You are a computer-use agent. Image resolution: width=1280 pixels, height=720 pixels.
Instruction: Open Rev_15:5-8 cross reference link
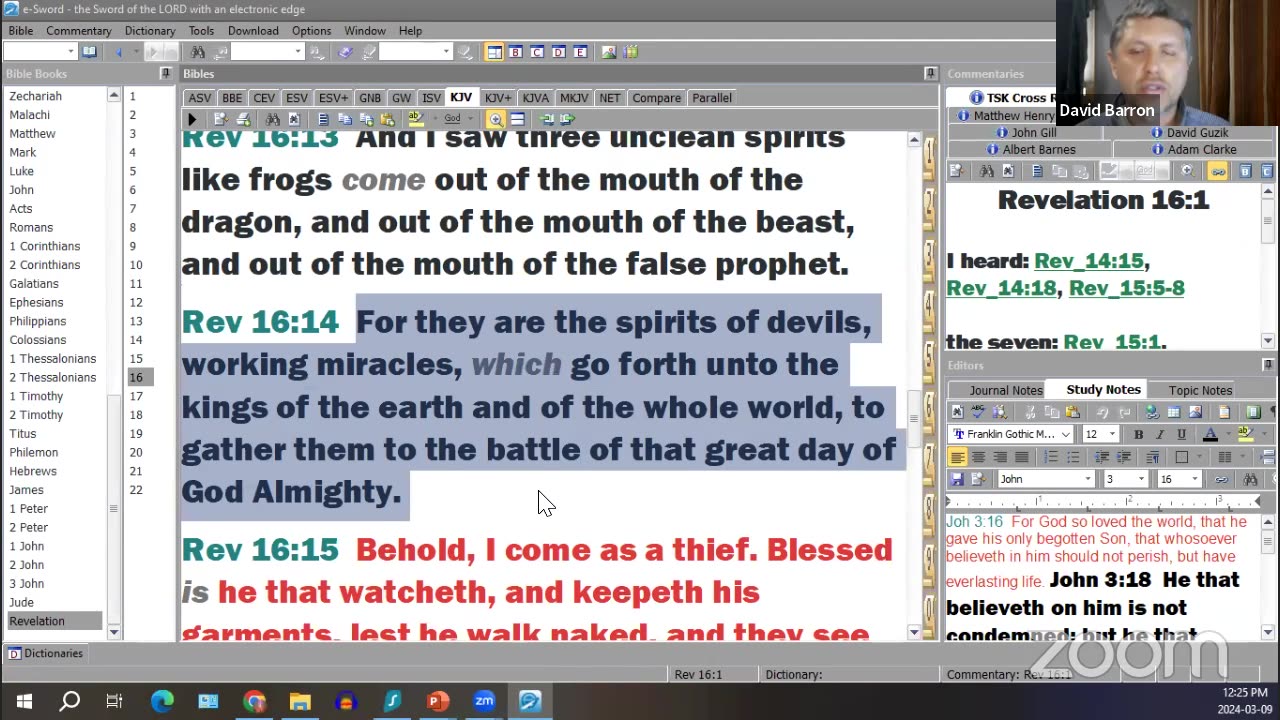coord(1126,288)
